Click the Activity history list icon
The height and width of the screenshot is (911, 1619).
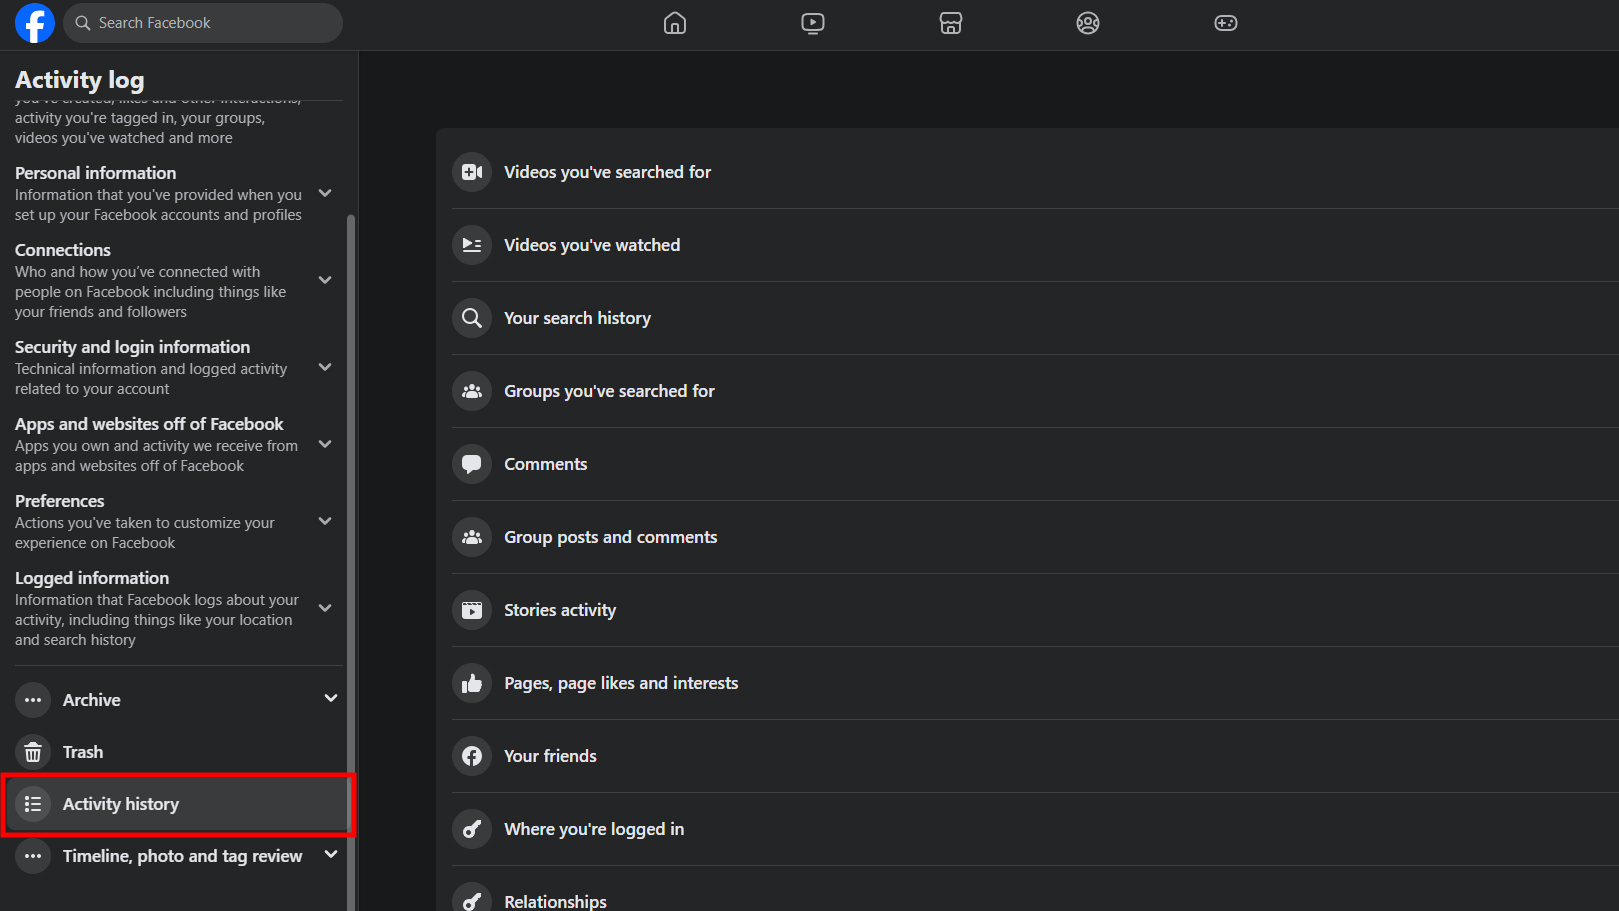tap(33, 804)
